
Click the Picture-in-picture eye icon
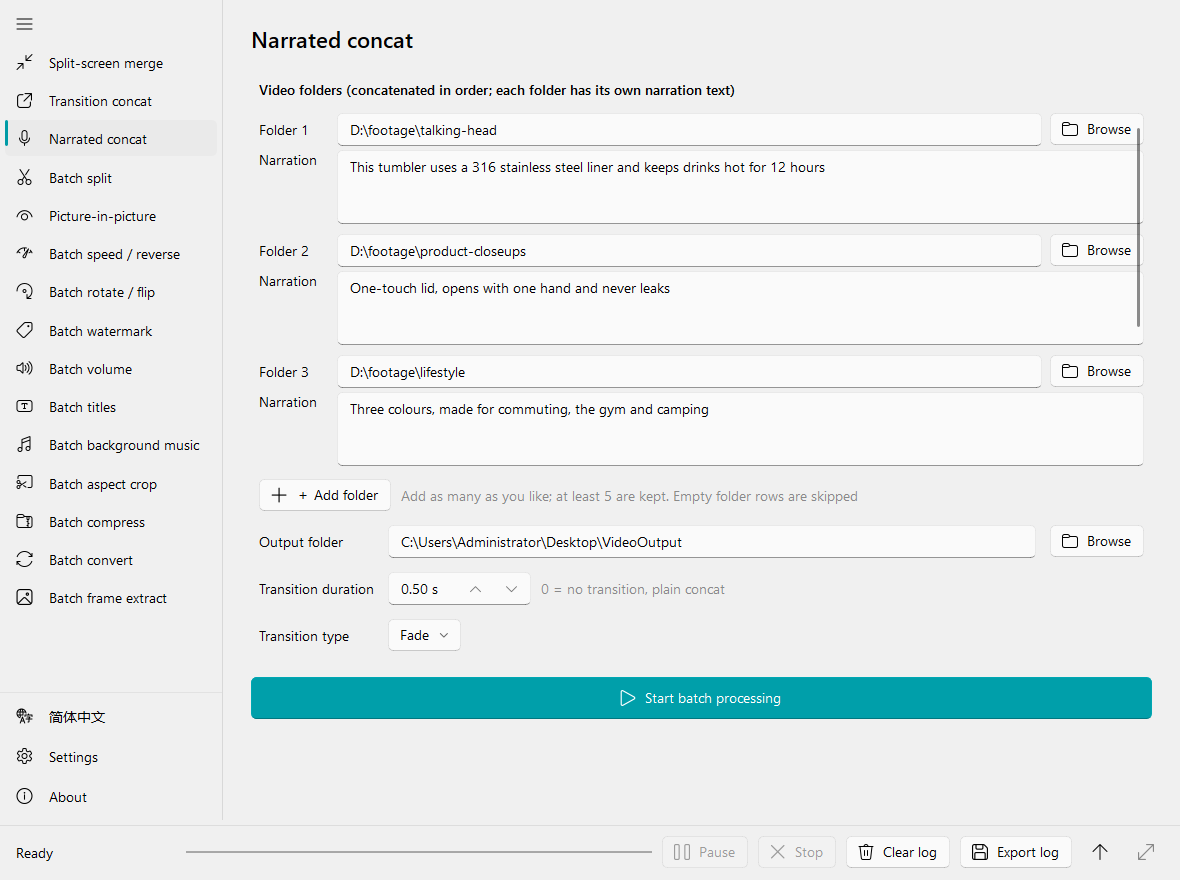[x=24, y=216]
